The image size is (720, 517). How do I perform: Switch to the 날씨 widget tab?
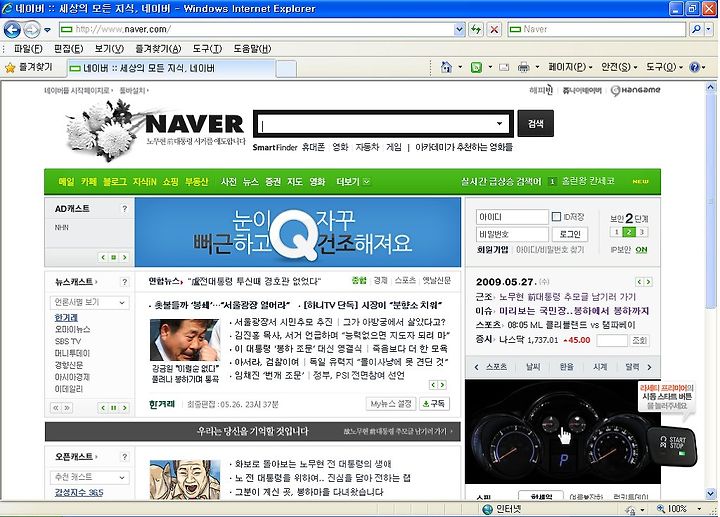click(533, 367)
